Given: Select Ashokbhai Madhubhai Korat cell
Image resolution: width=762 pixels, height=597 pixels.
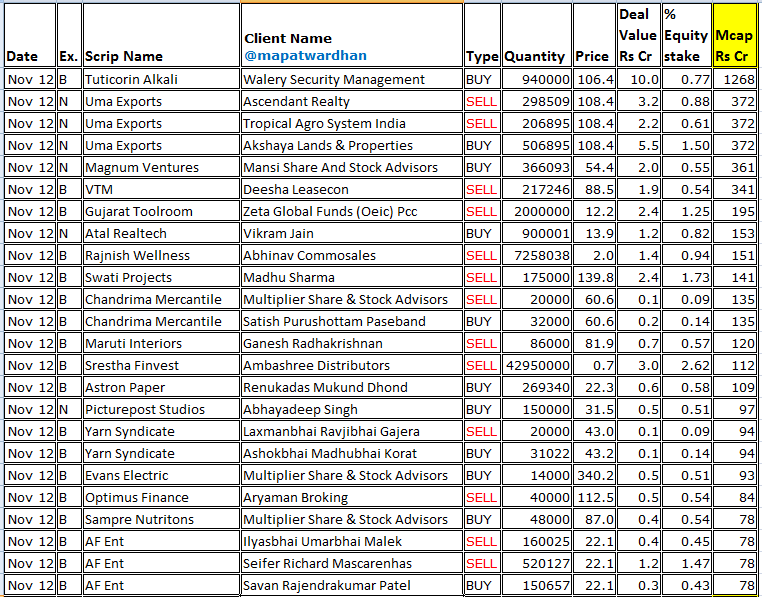Looking at the screenshot, I should tap(352, 453).
